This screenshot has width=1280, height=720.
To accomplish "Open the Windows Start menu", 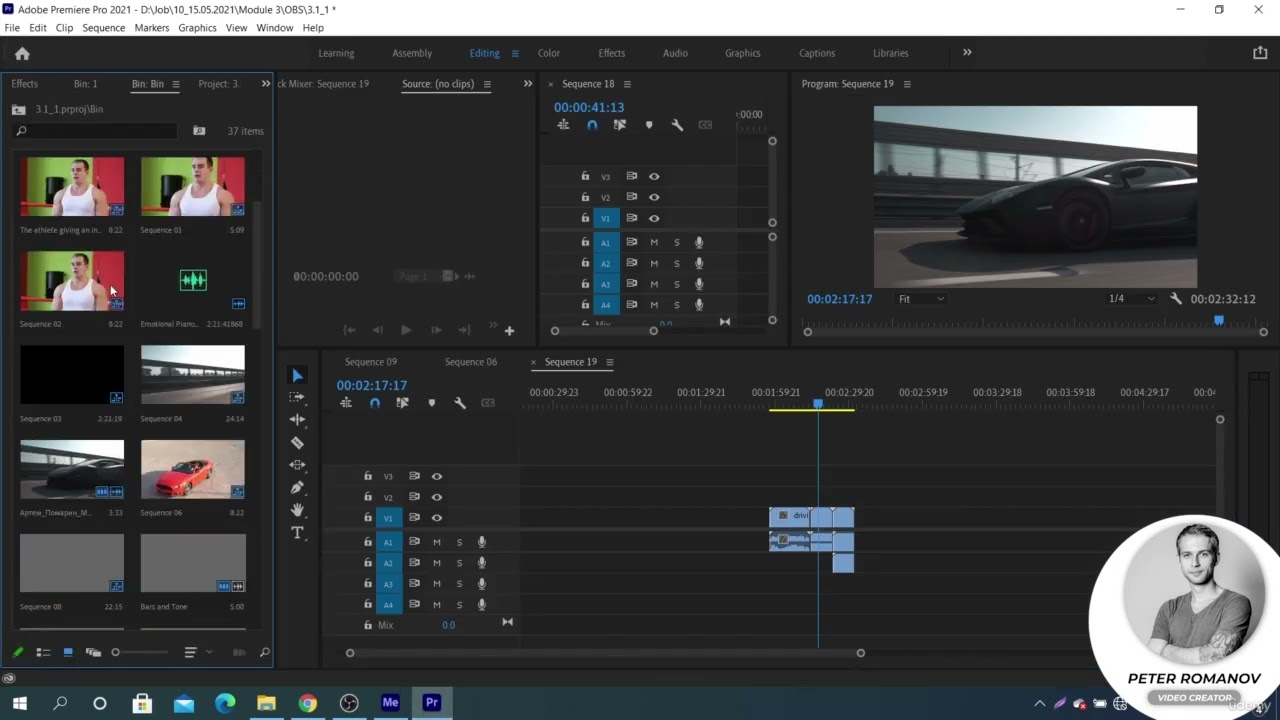I will pos(19,703).
